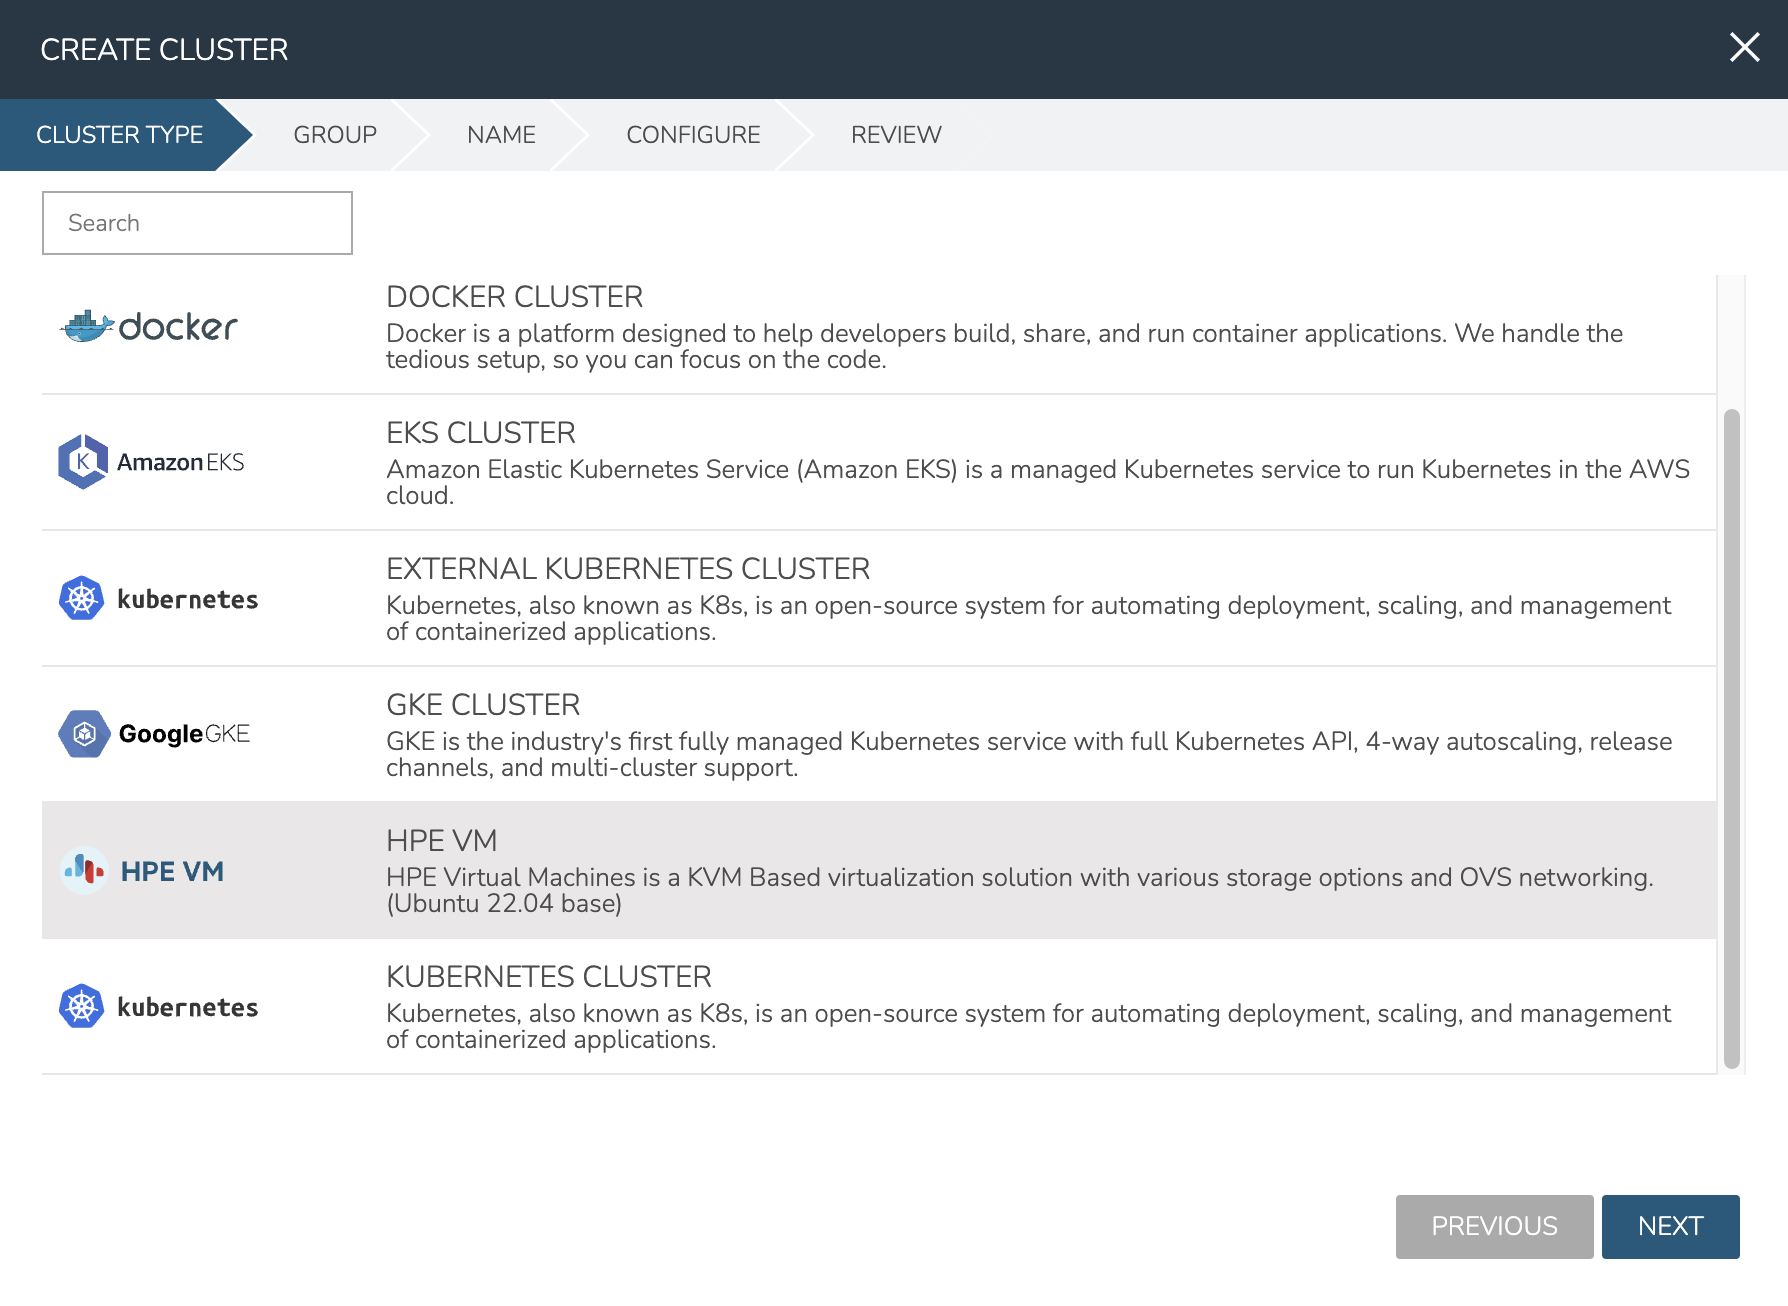Click the External Kubernetes cluster wheel icon
1788x1306 pixels.
pos(82,598)
